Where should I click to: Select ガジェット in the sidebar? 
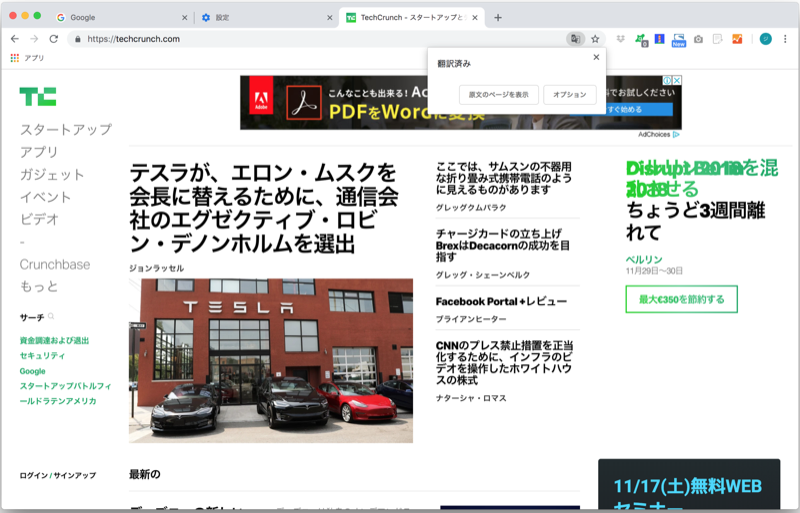(x=52, y=175)
